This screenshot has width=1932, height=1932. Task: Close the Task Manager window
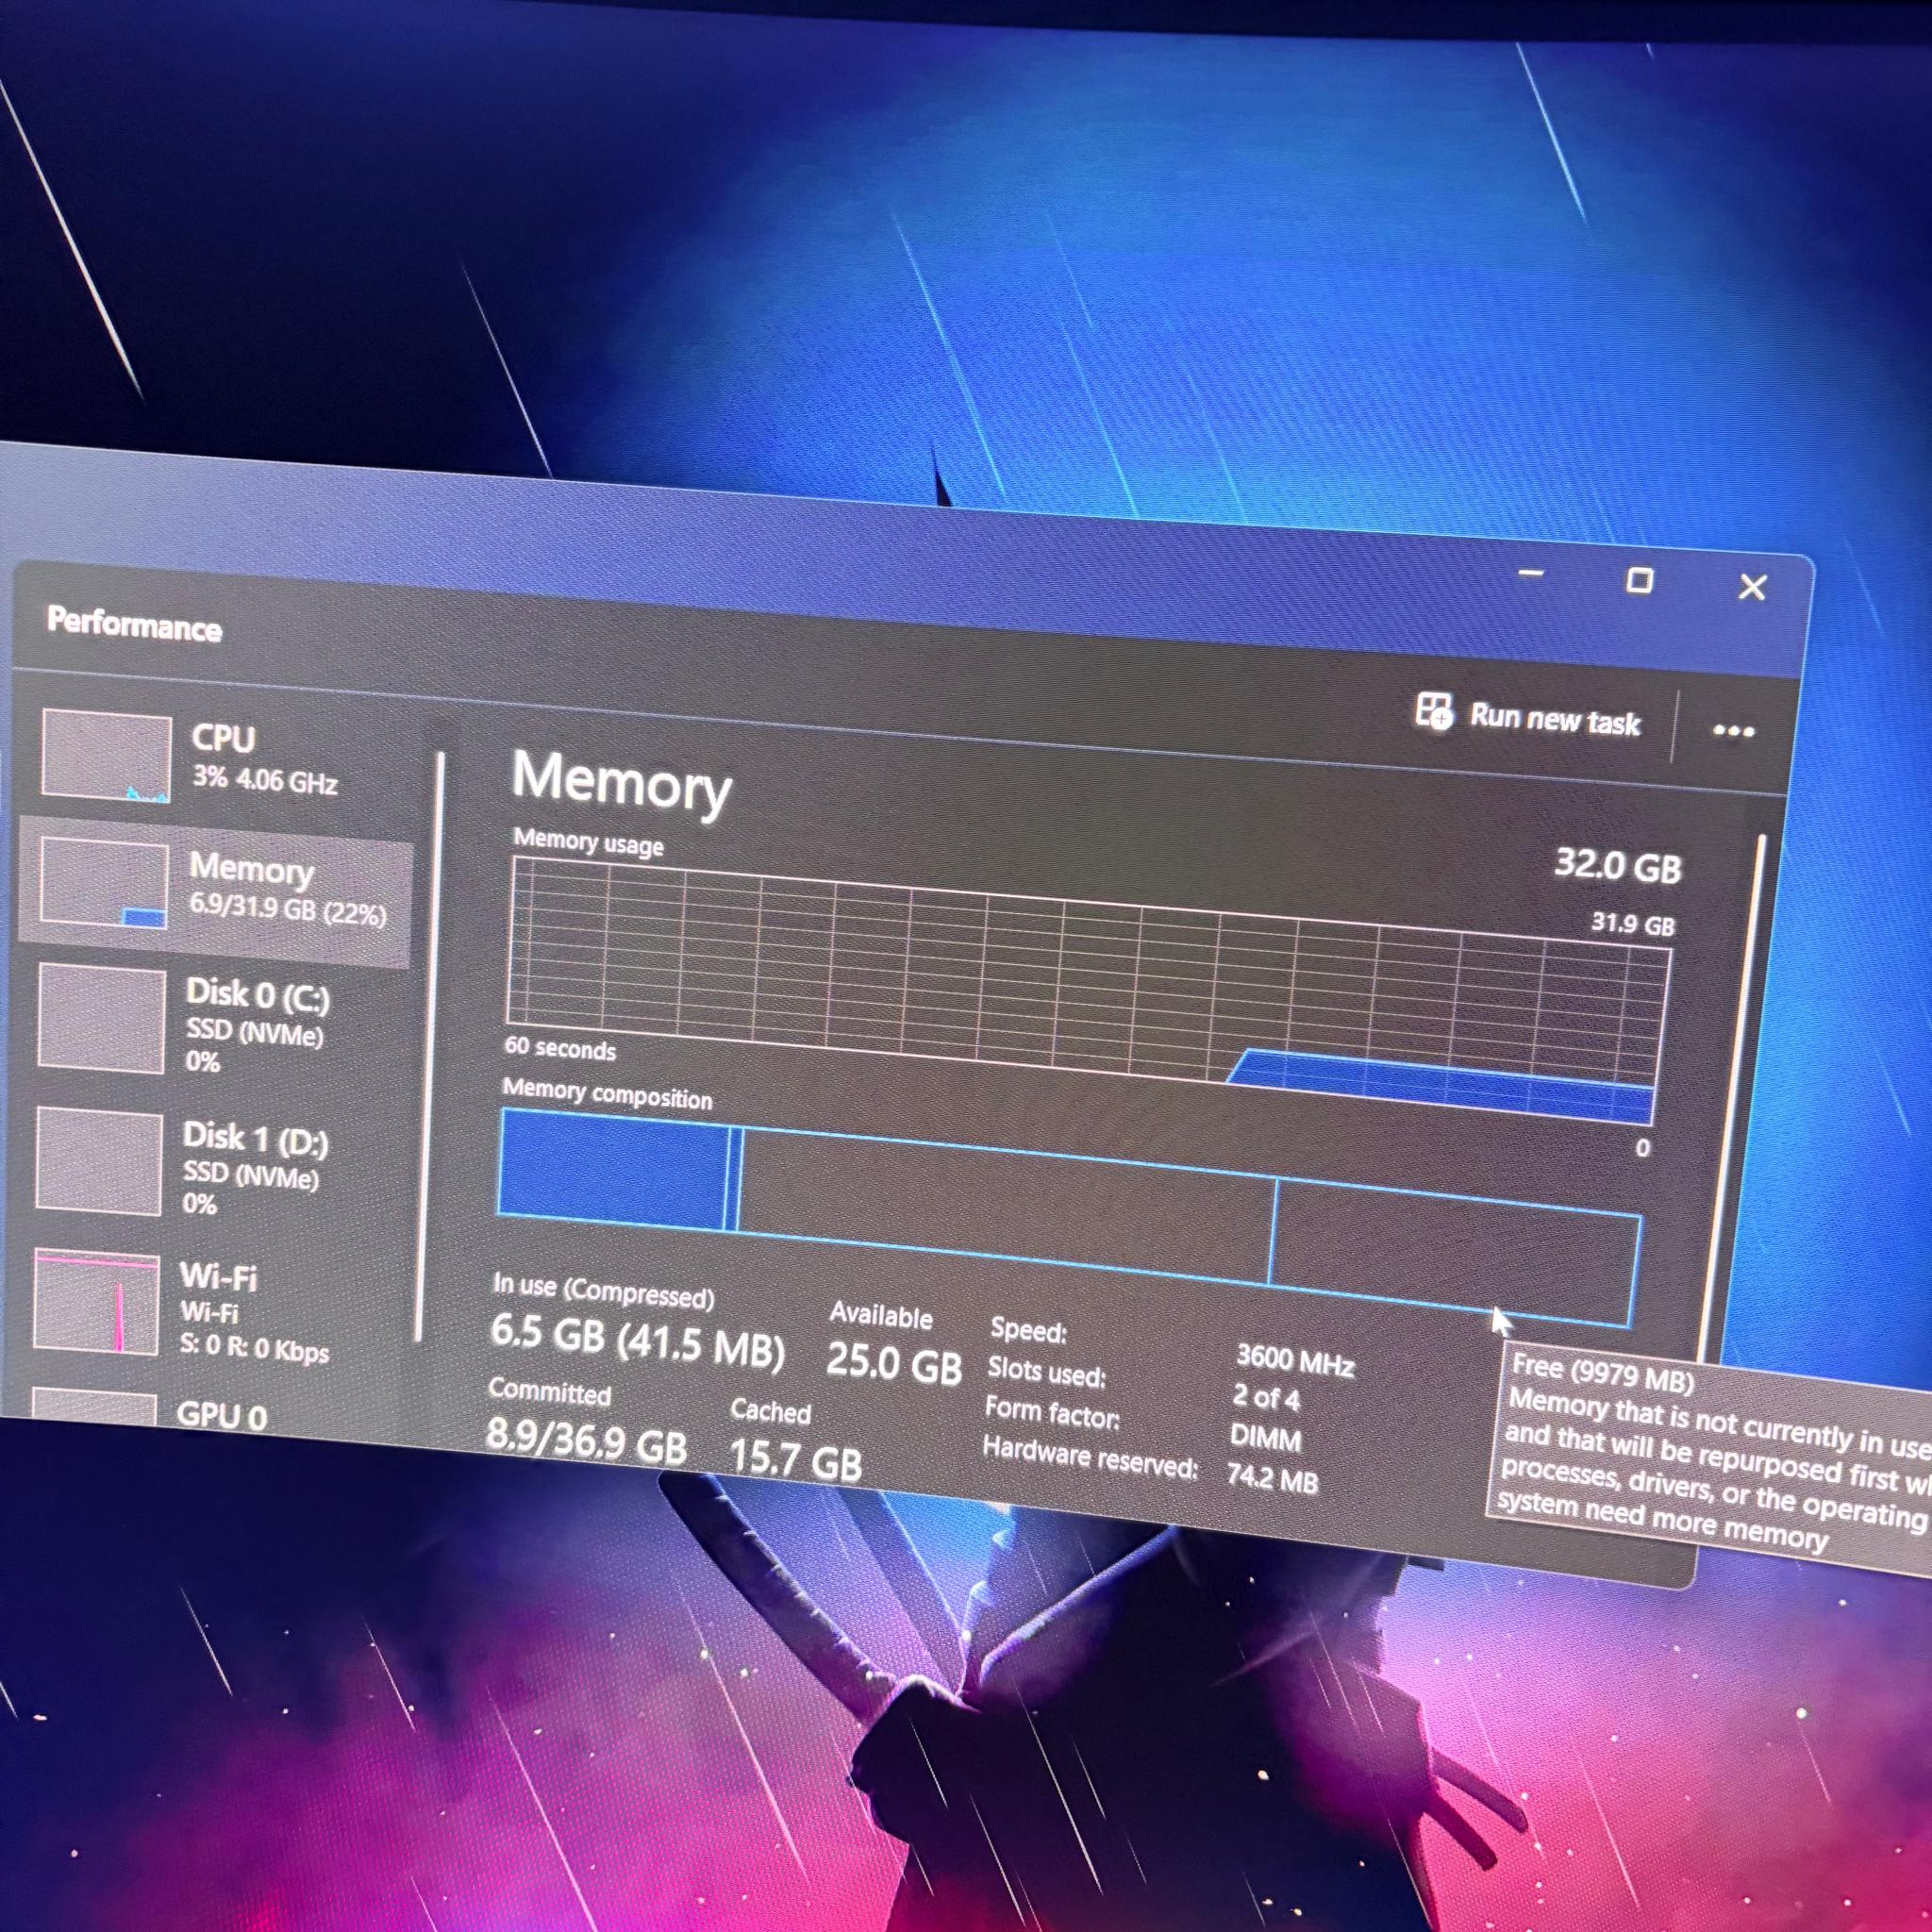[x=1752, y=587]
